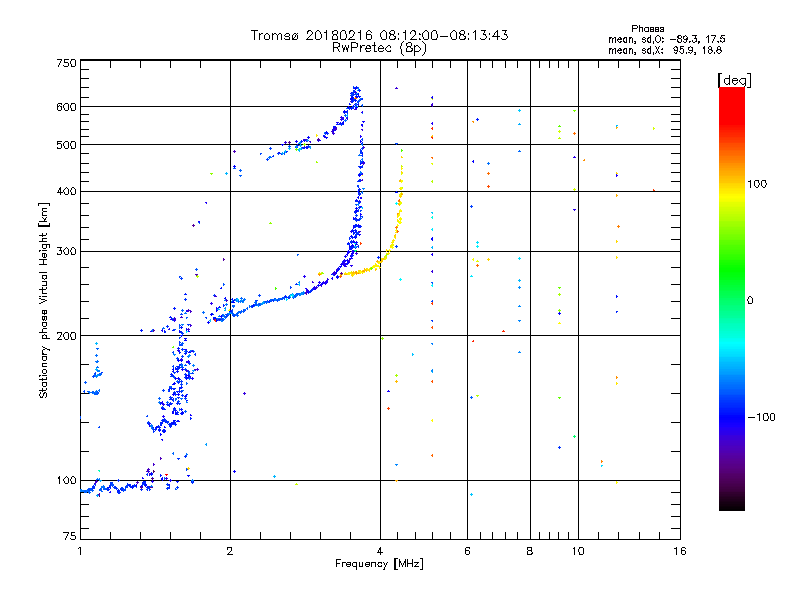Screen dimensions: 800x600
Task: Click the '600' height axis label
Action: pyautogui.click(x=66, y=107)
